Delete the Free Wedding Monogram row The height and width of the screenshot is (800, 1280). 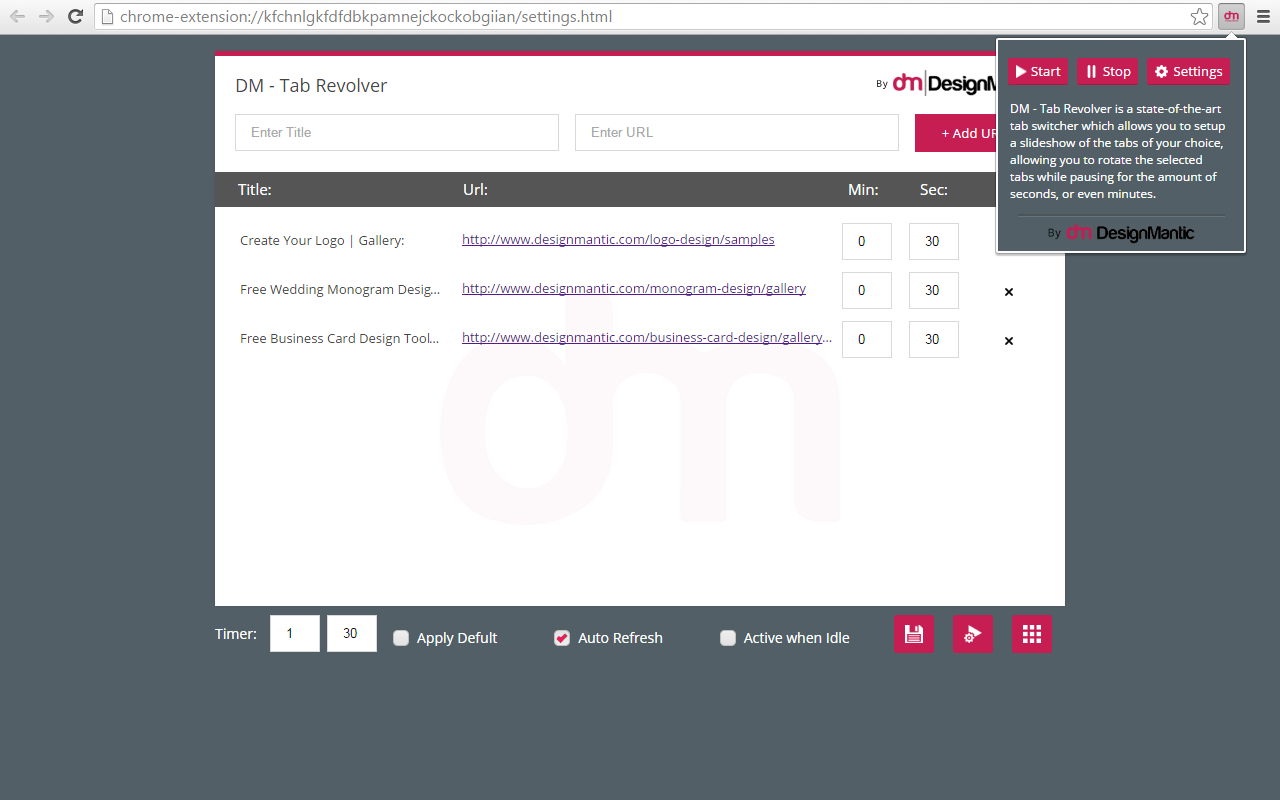pyautogui.click(x=1009, y=292)
